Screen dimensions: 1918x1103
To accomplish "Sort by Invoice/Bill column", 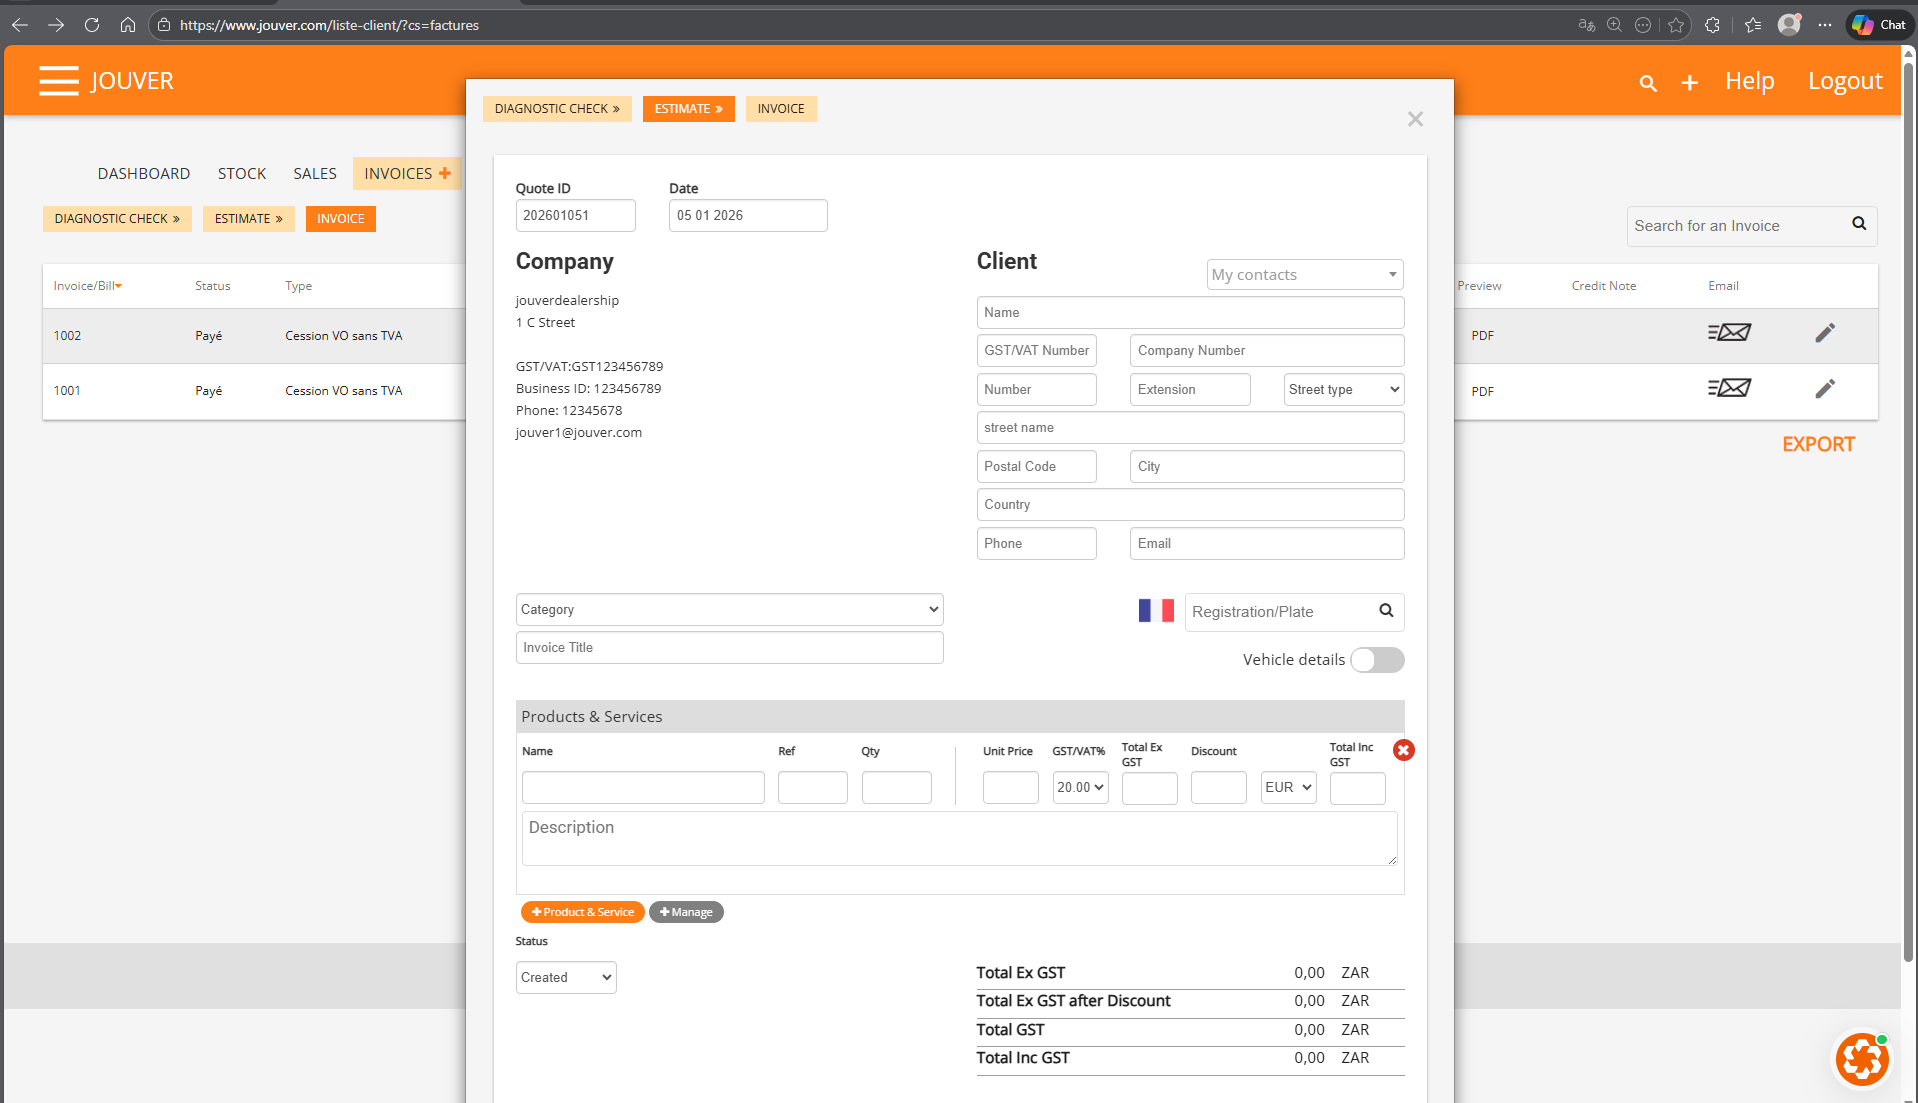I will click(x=88, y=286).
